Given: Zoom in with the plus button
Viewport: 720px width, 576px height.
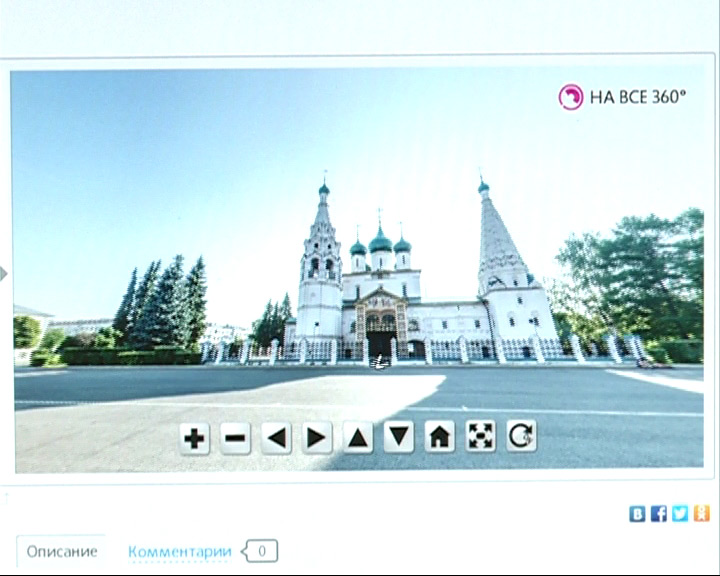Looking at the screenshot, I should tap(195, 438).
